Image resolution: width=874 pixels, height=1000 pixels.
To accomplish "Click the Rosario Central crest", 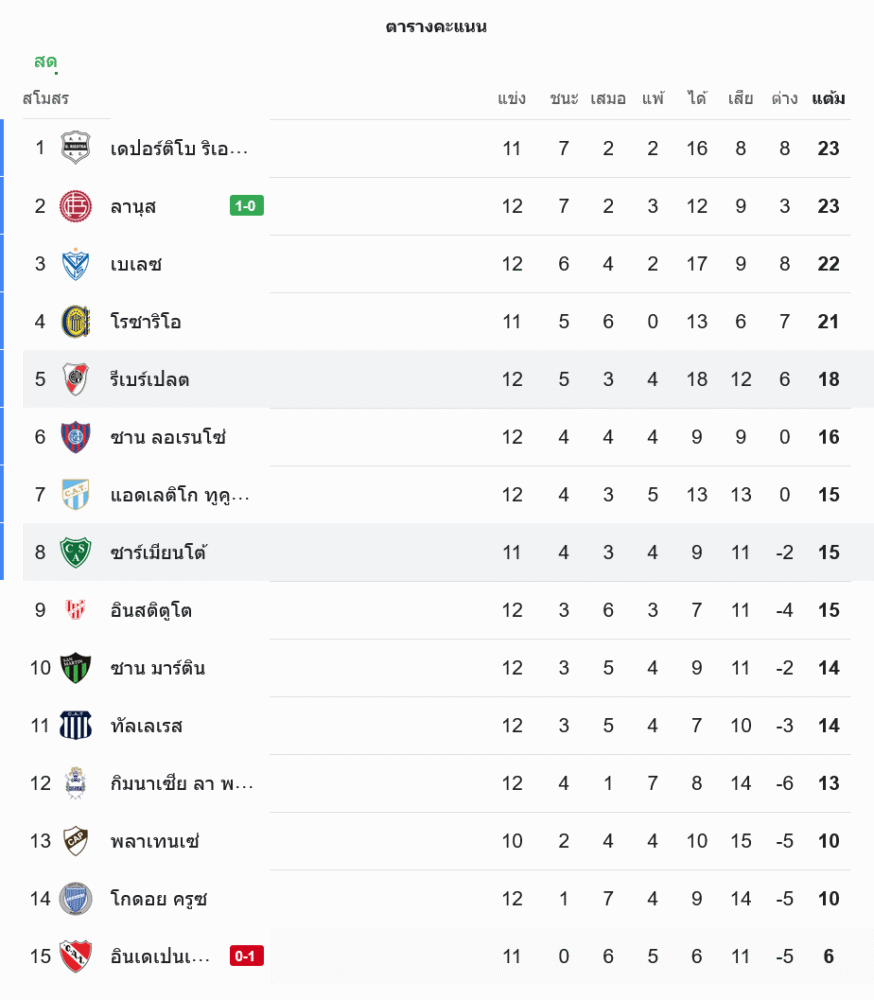I will 75,322.
